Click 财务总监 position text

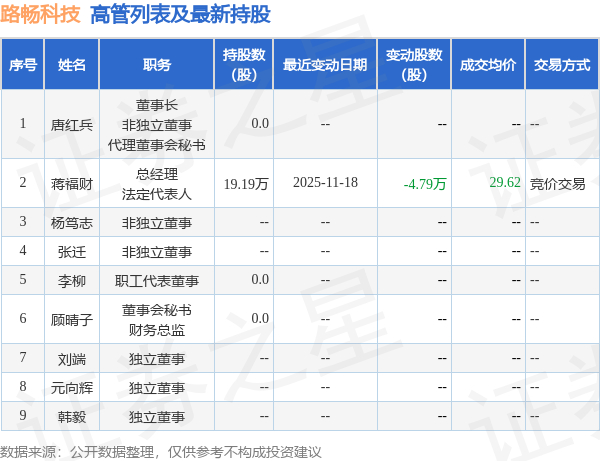click(x=157, y=330)
